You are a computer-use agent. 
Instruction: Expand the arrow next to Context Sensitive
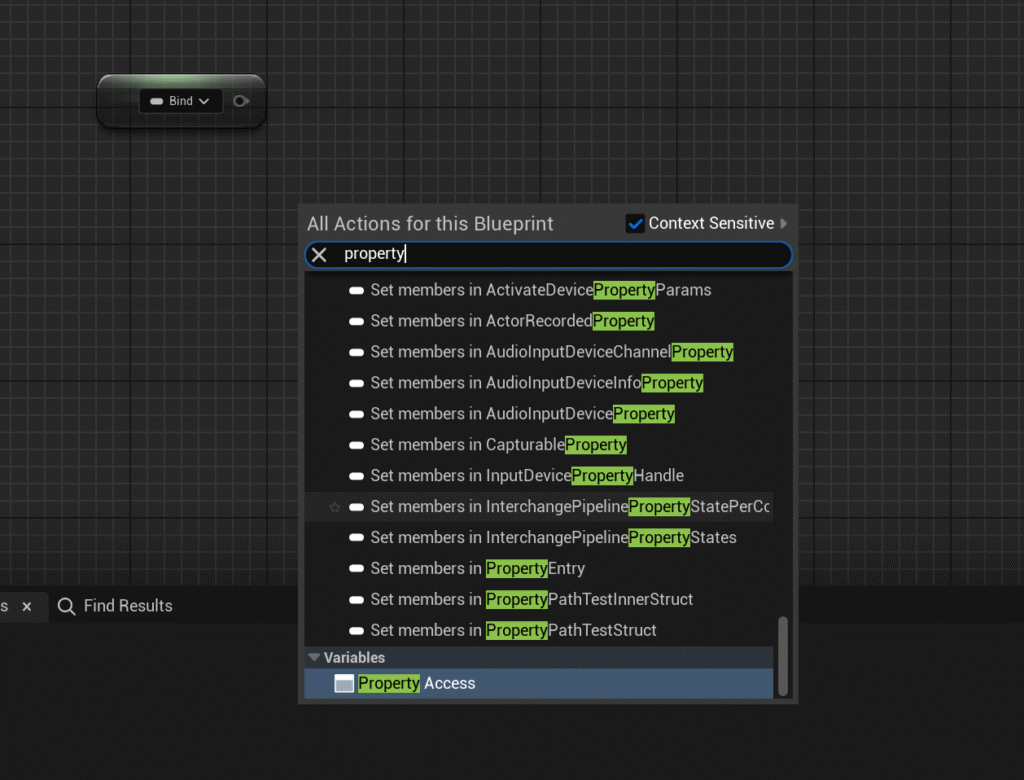point(784,224)
